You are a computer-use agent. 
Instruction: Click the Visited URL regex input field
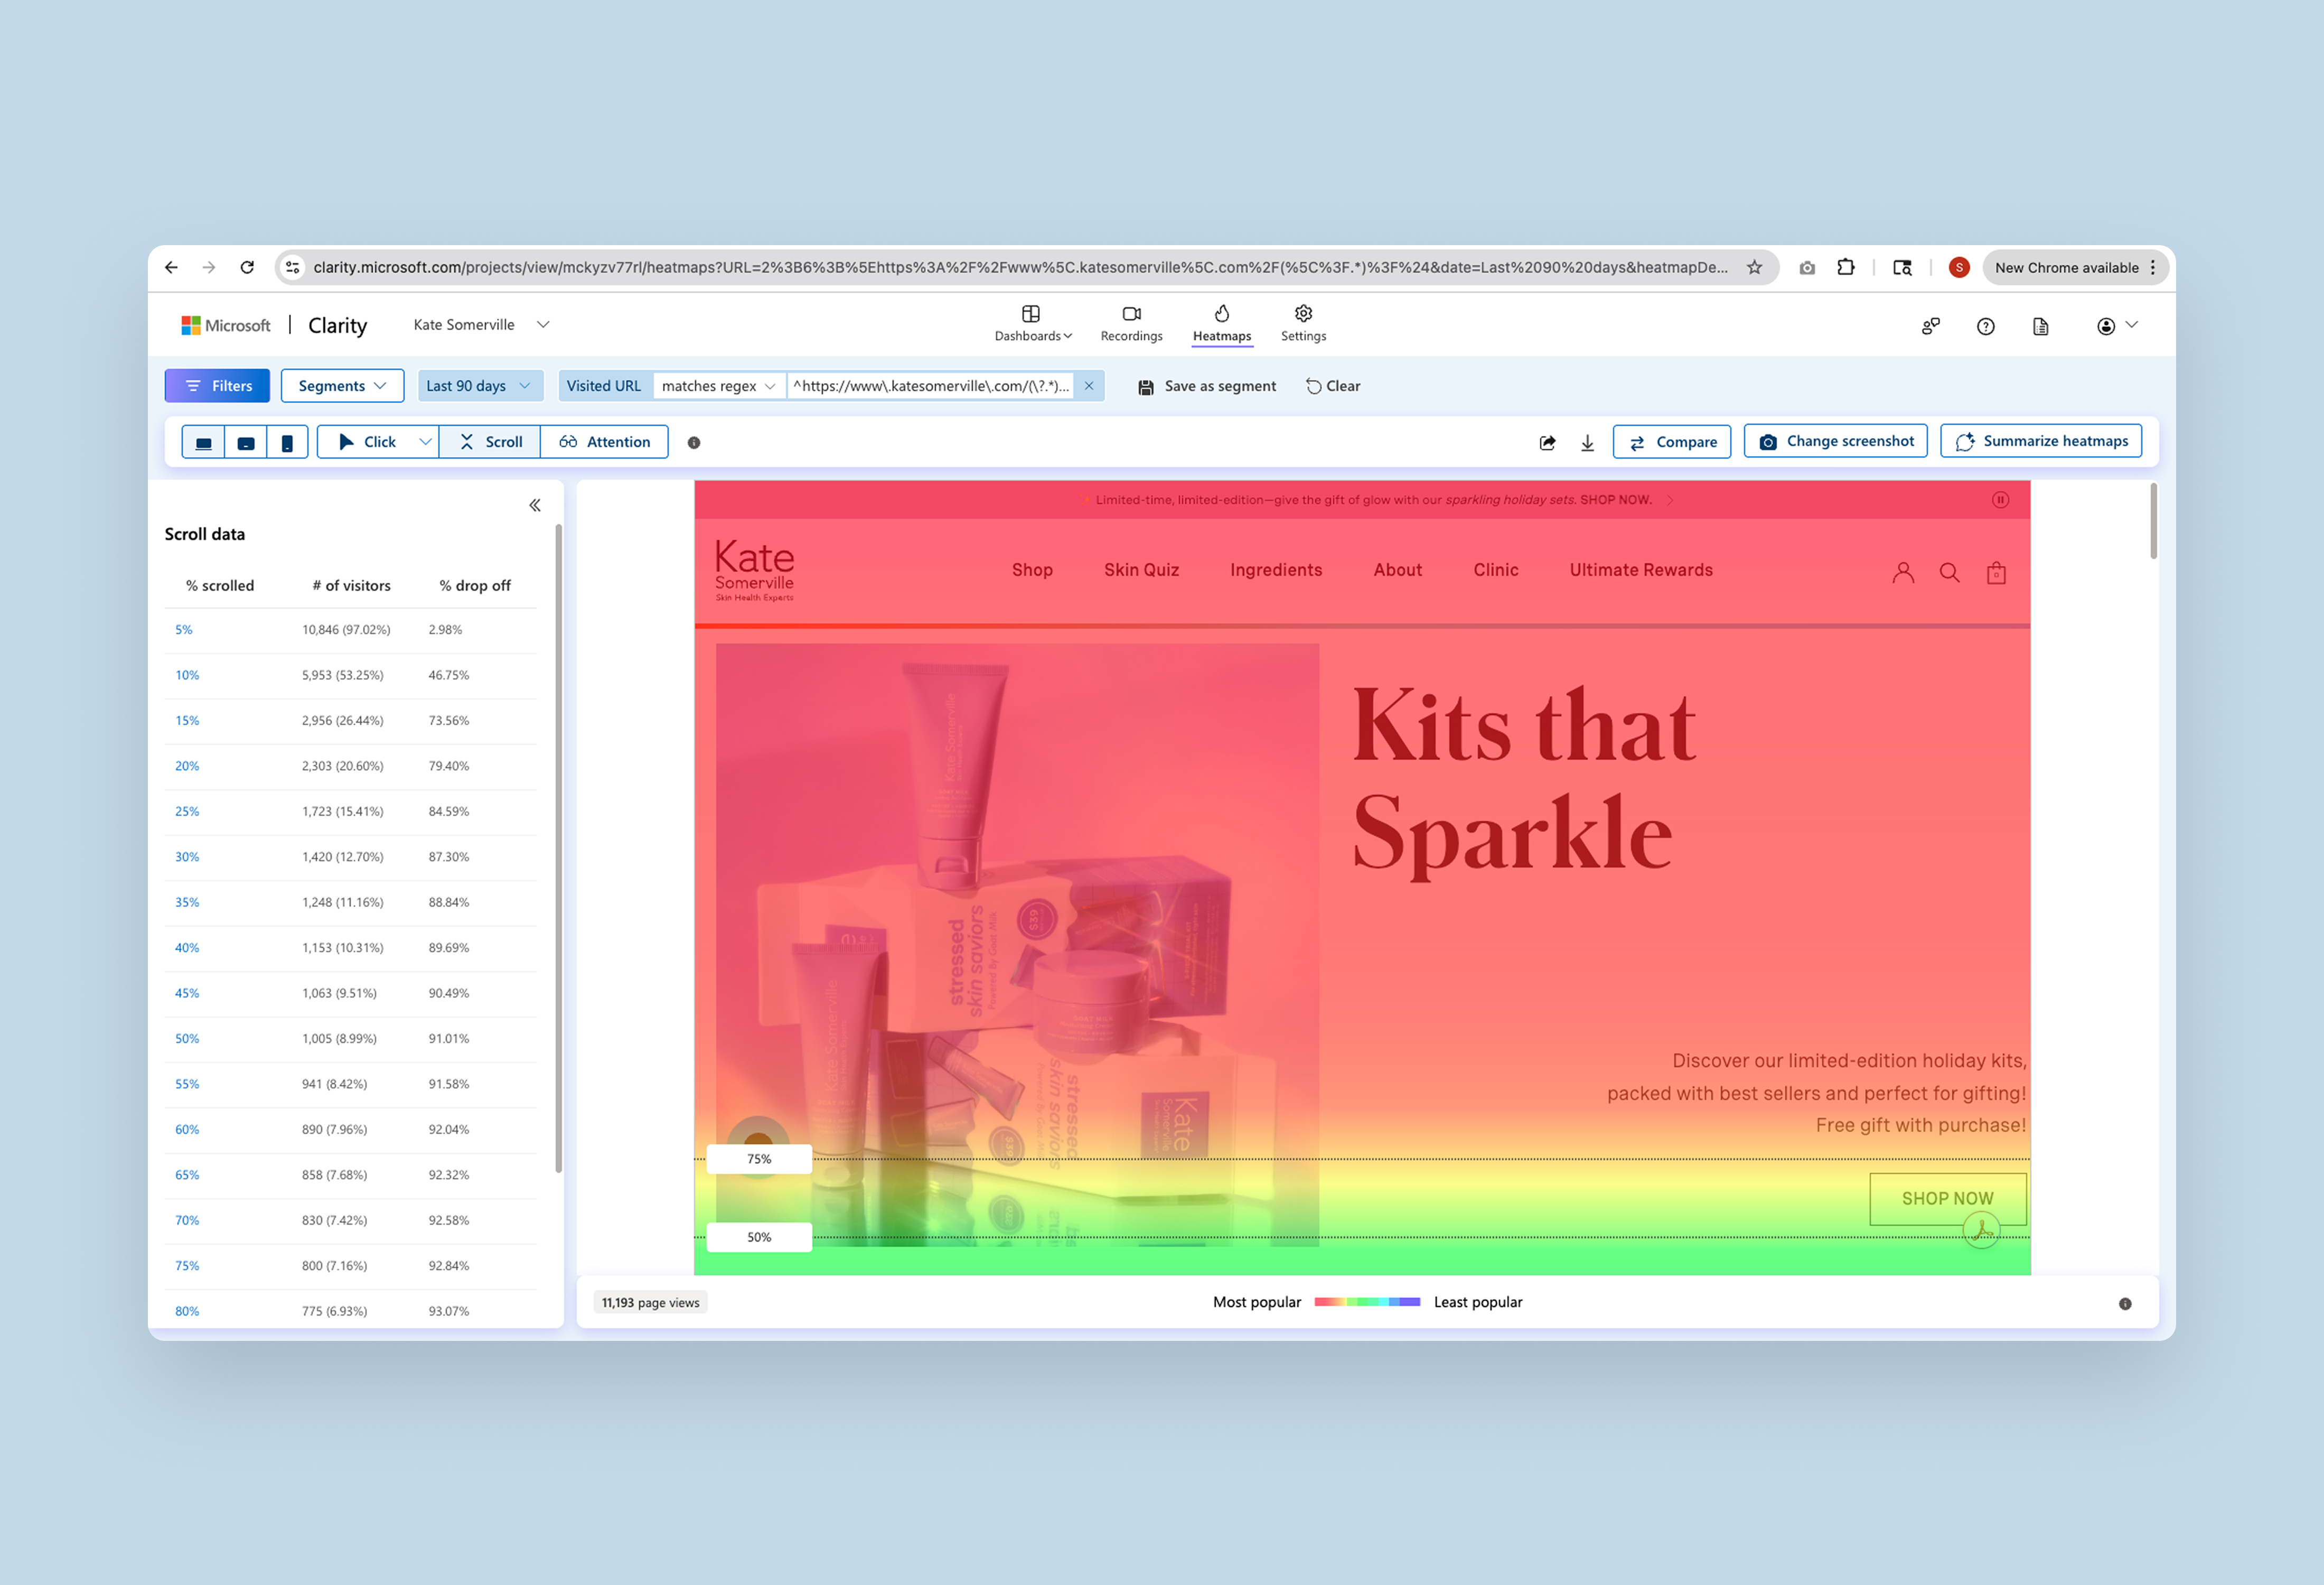tap(930, 386)
